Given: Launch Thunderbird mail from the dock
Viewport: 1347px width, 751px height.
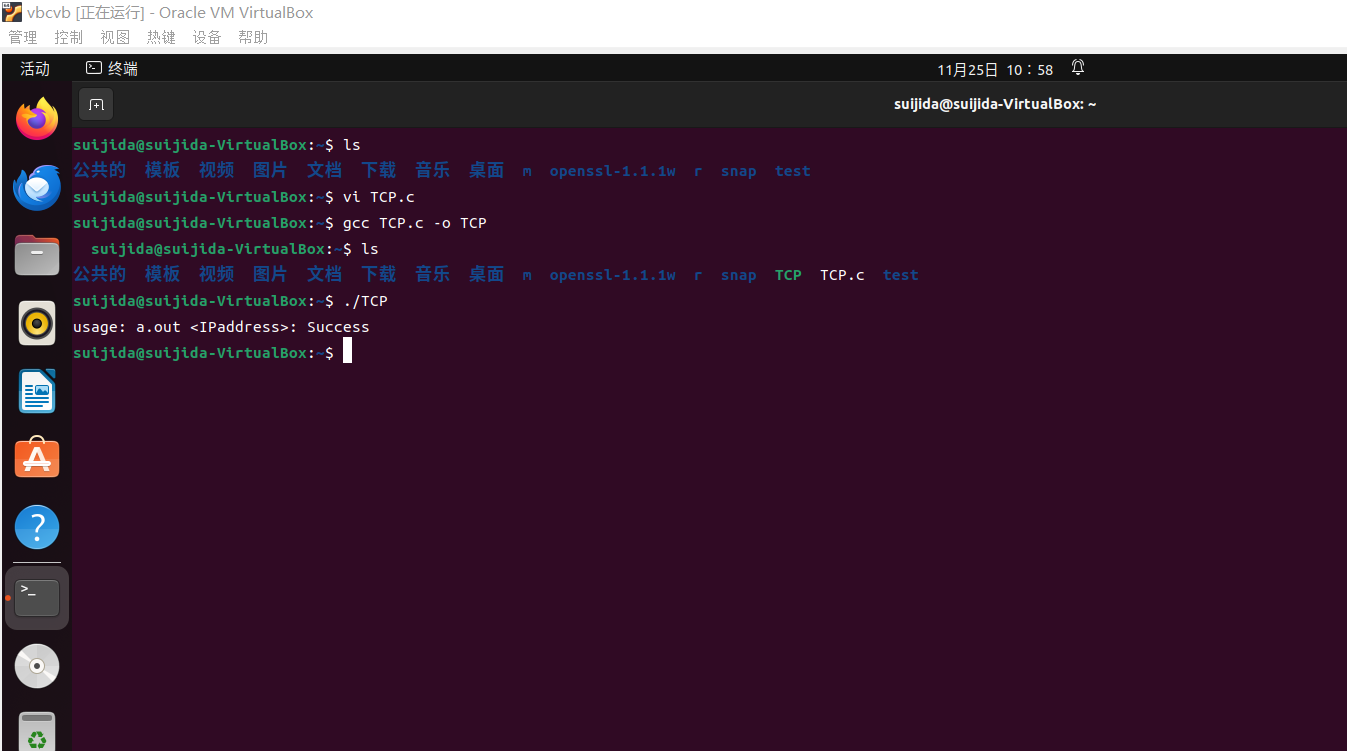Looking at the screenshot, I should tap(37, 187).
